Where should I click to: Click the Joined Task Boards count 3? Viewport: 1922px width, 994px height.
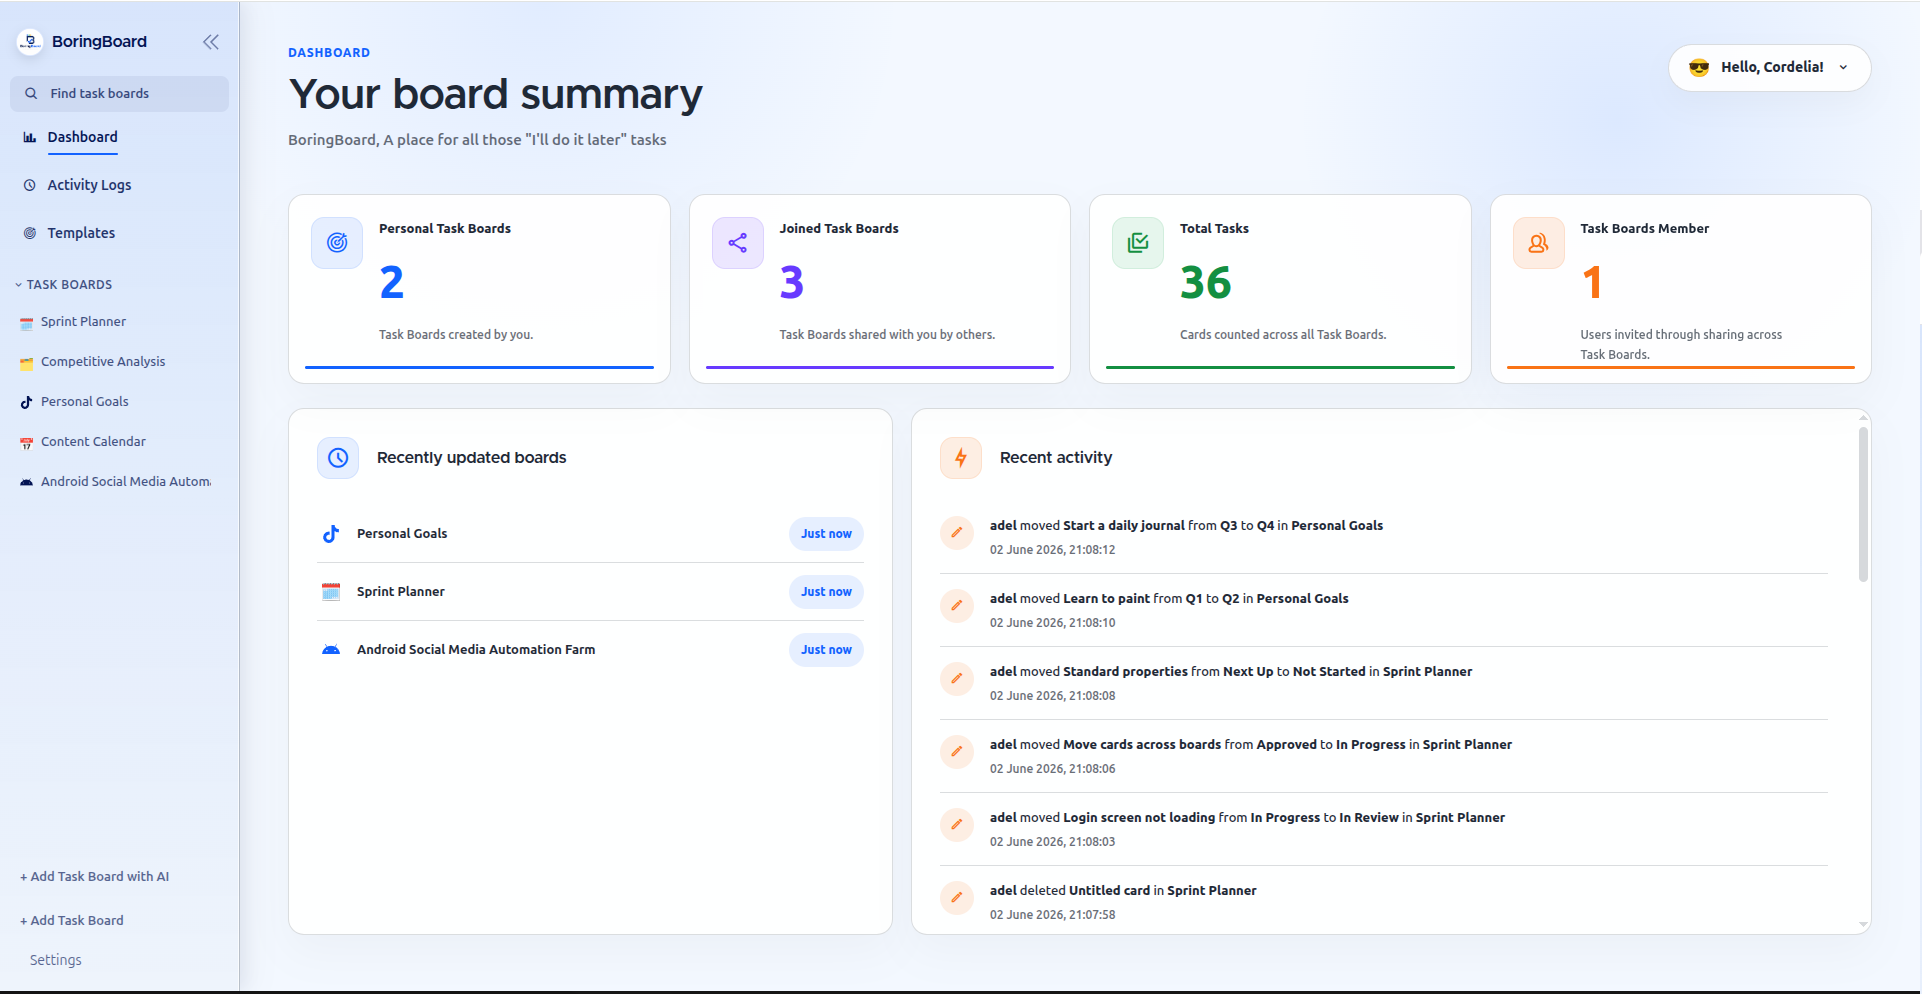(x=792, y=283)
